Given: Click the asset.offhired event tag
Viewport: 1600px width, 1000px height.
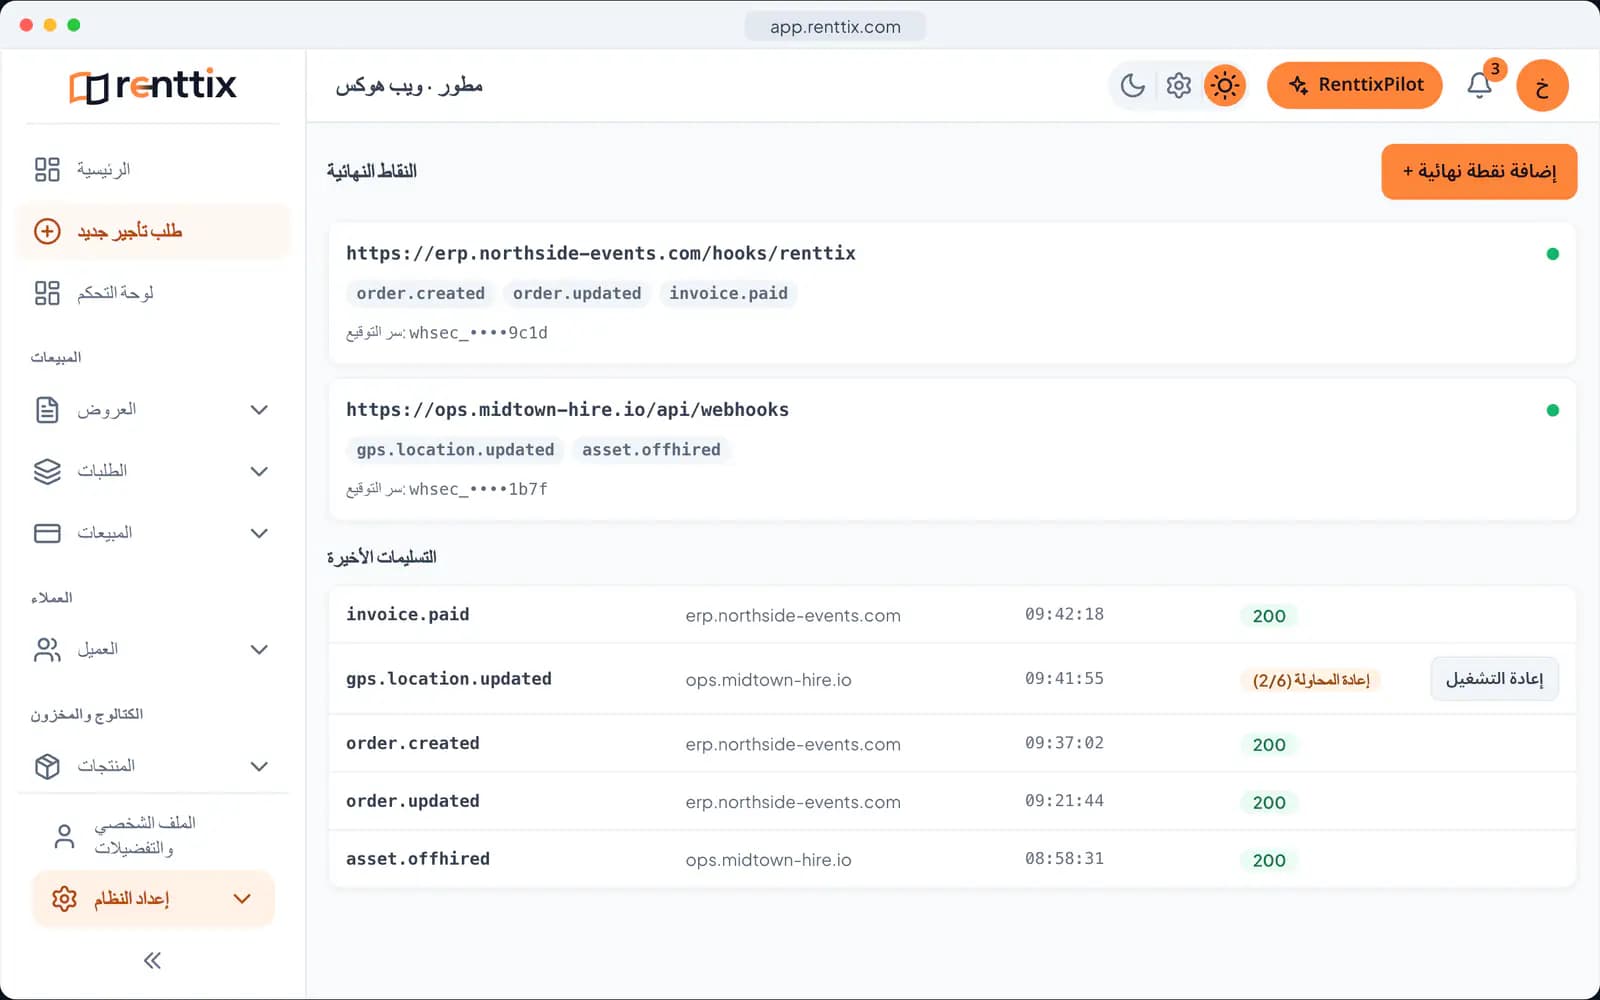Looking at the screenshot, I should tap(651, 450).
